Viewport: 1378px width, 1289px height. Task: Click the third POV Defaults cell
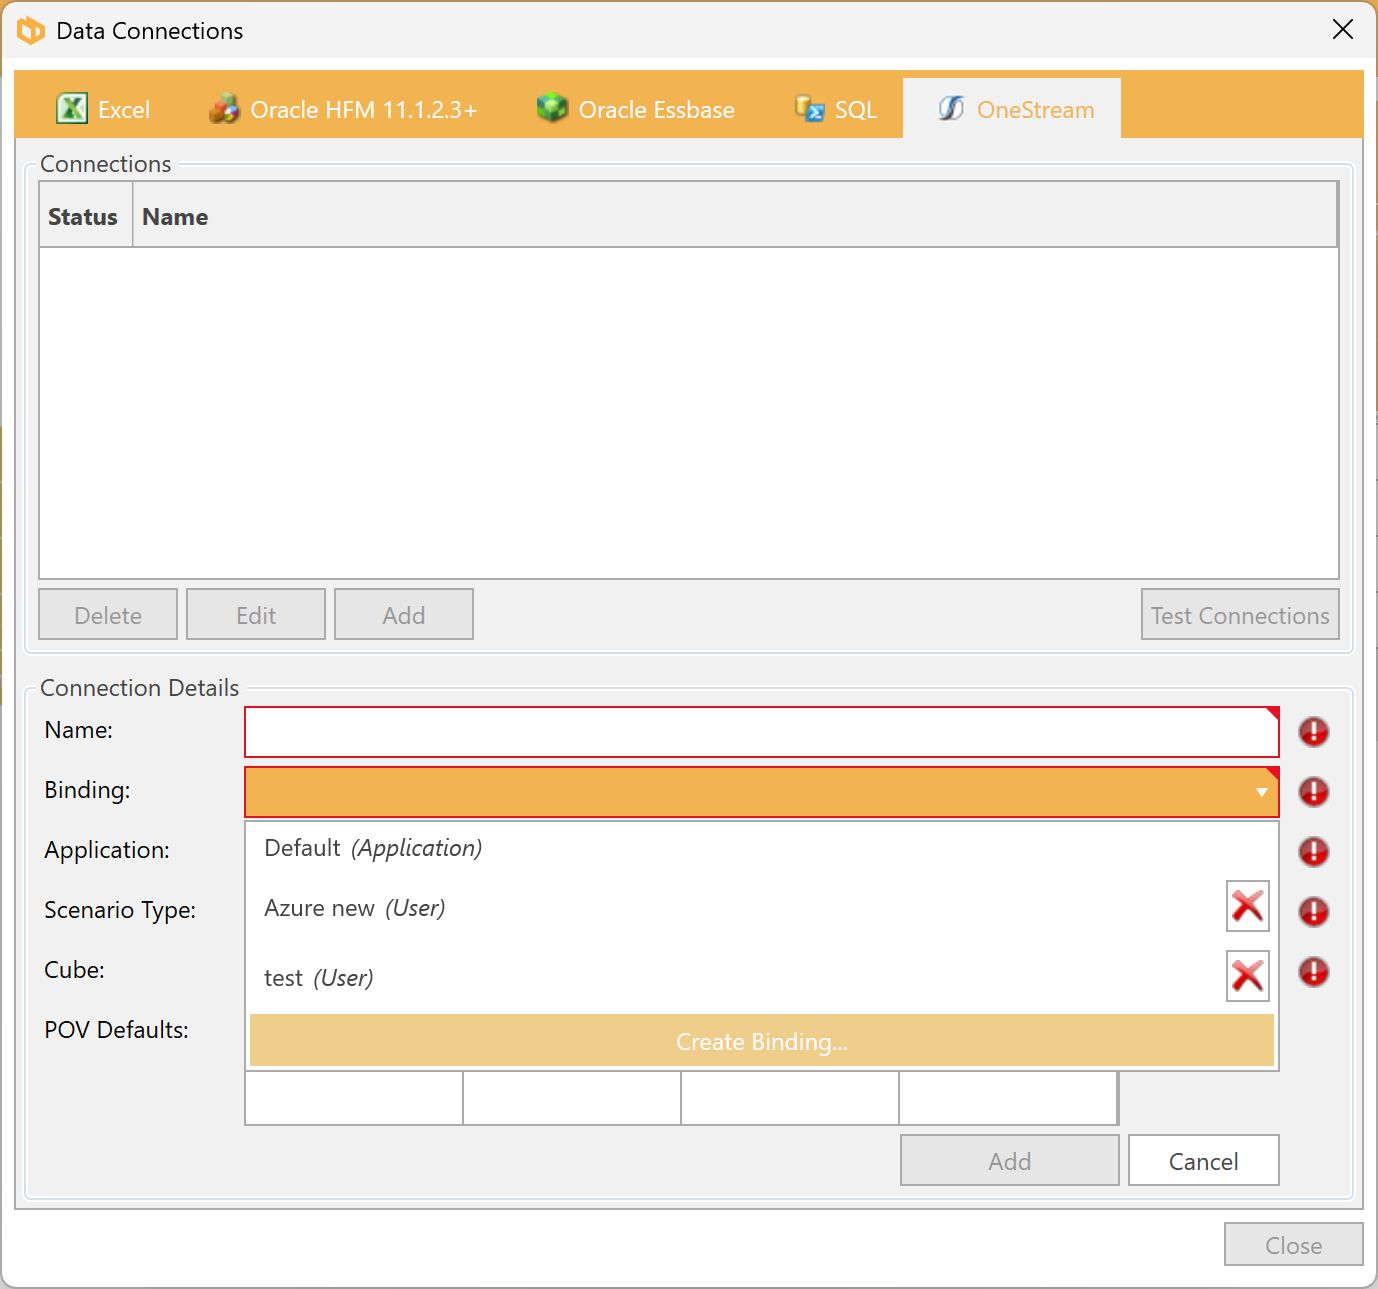tap(790, 1098)
